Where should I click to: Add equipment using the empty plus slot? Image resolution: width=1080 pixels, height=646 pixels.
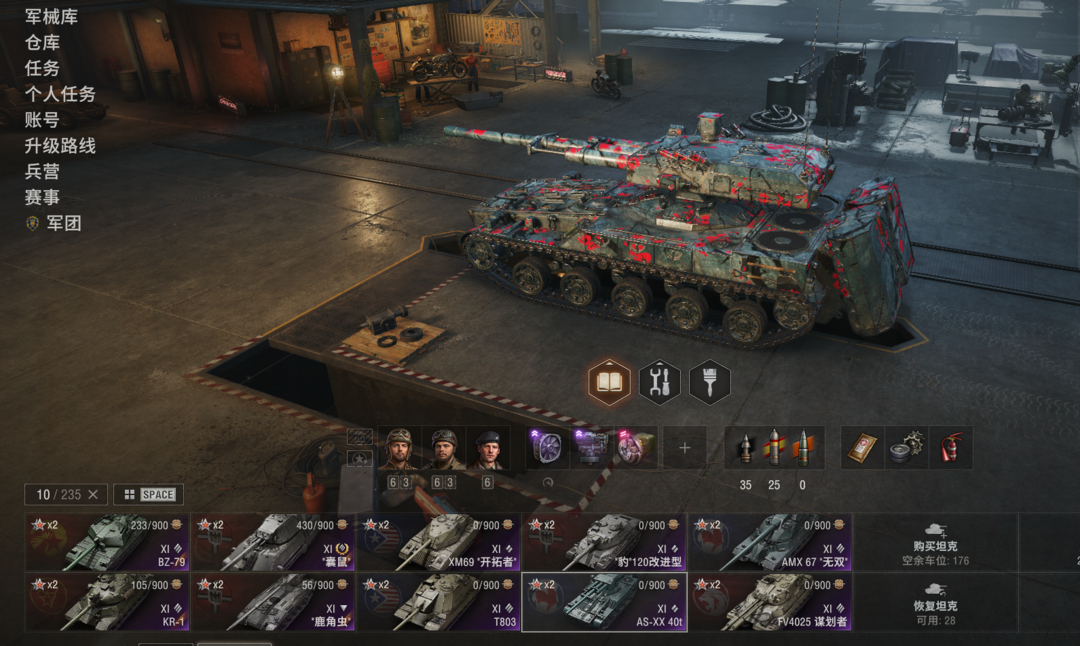[x=684, y=448]
